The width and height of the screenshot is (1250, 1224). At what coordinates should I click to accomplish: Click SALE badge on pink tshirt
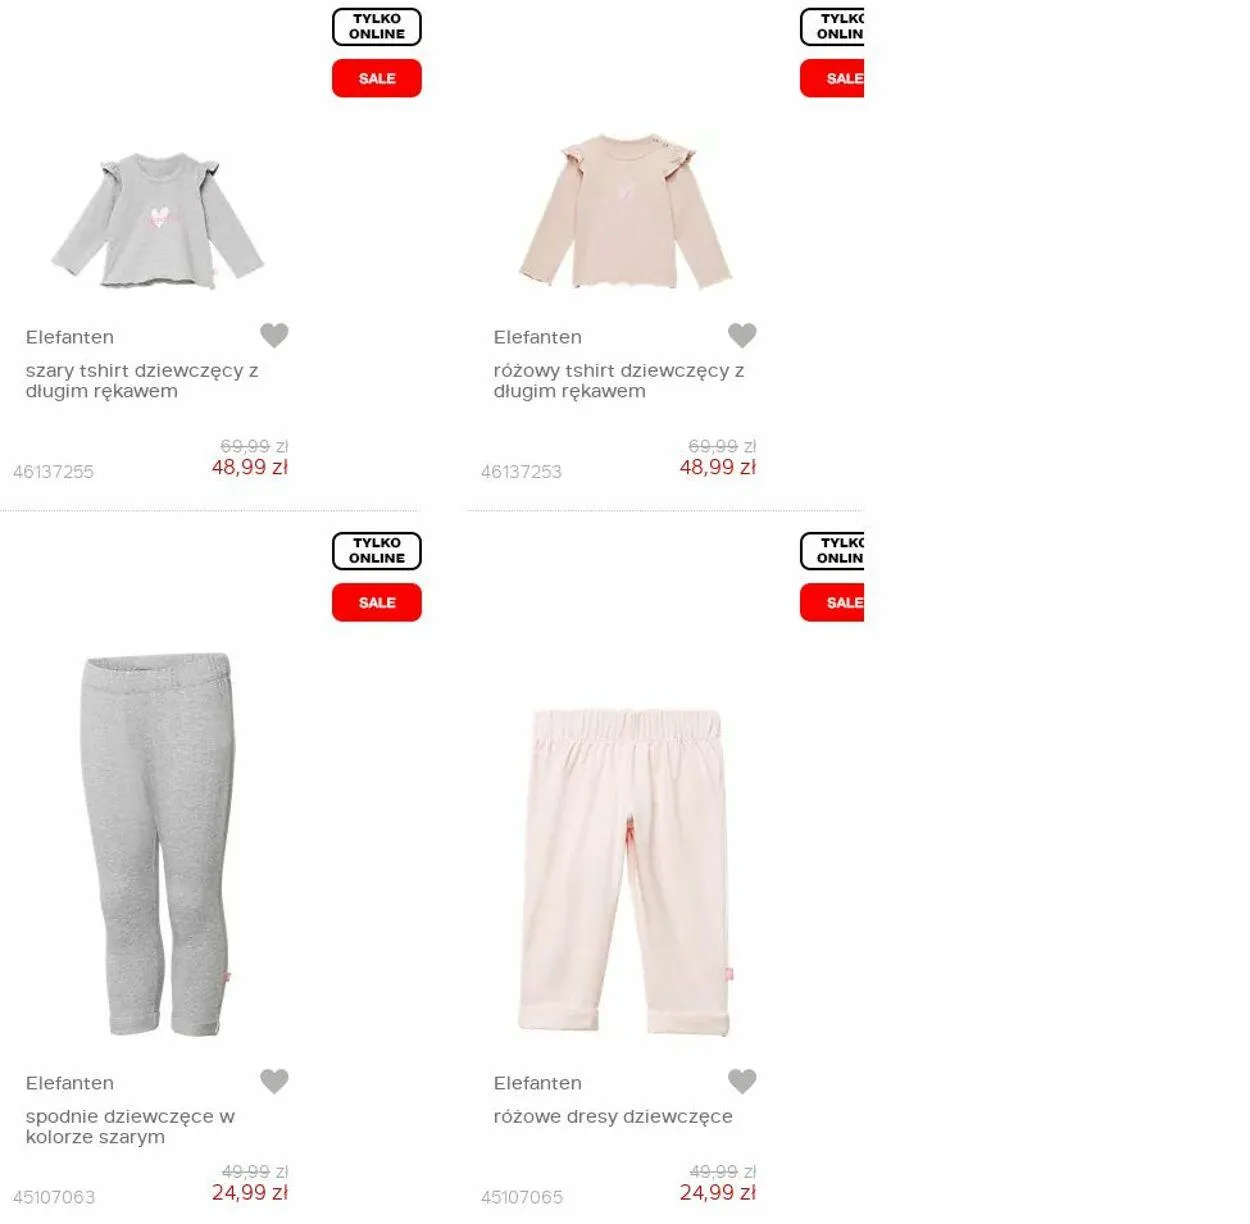click(832, 78)
